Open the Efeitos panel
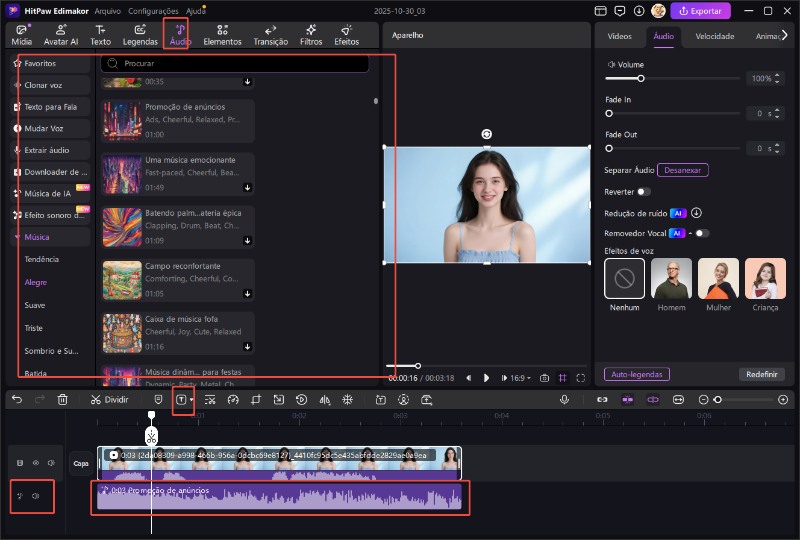Image resolution: width=800 pixels, height=540 pixels. click(x=346, y=35)
